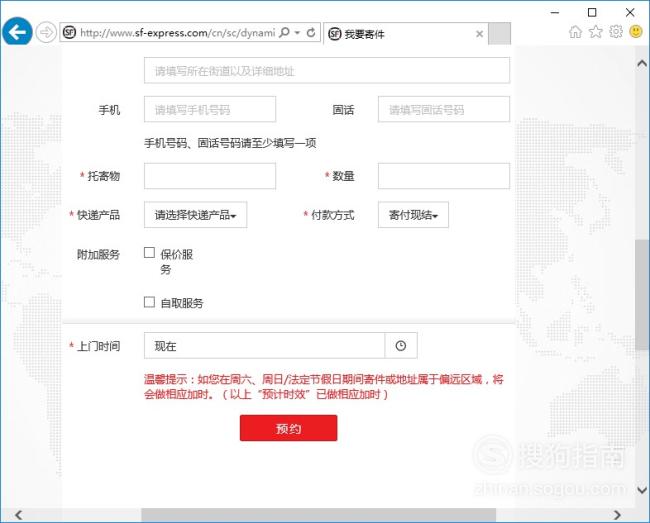Go back with the browser back arrow

point(17,32)
